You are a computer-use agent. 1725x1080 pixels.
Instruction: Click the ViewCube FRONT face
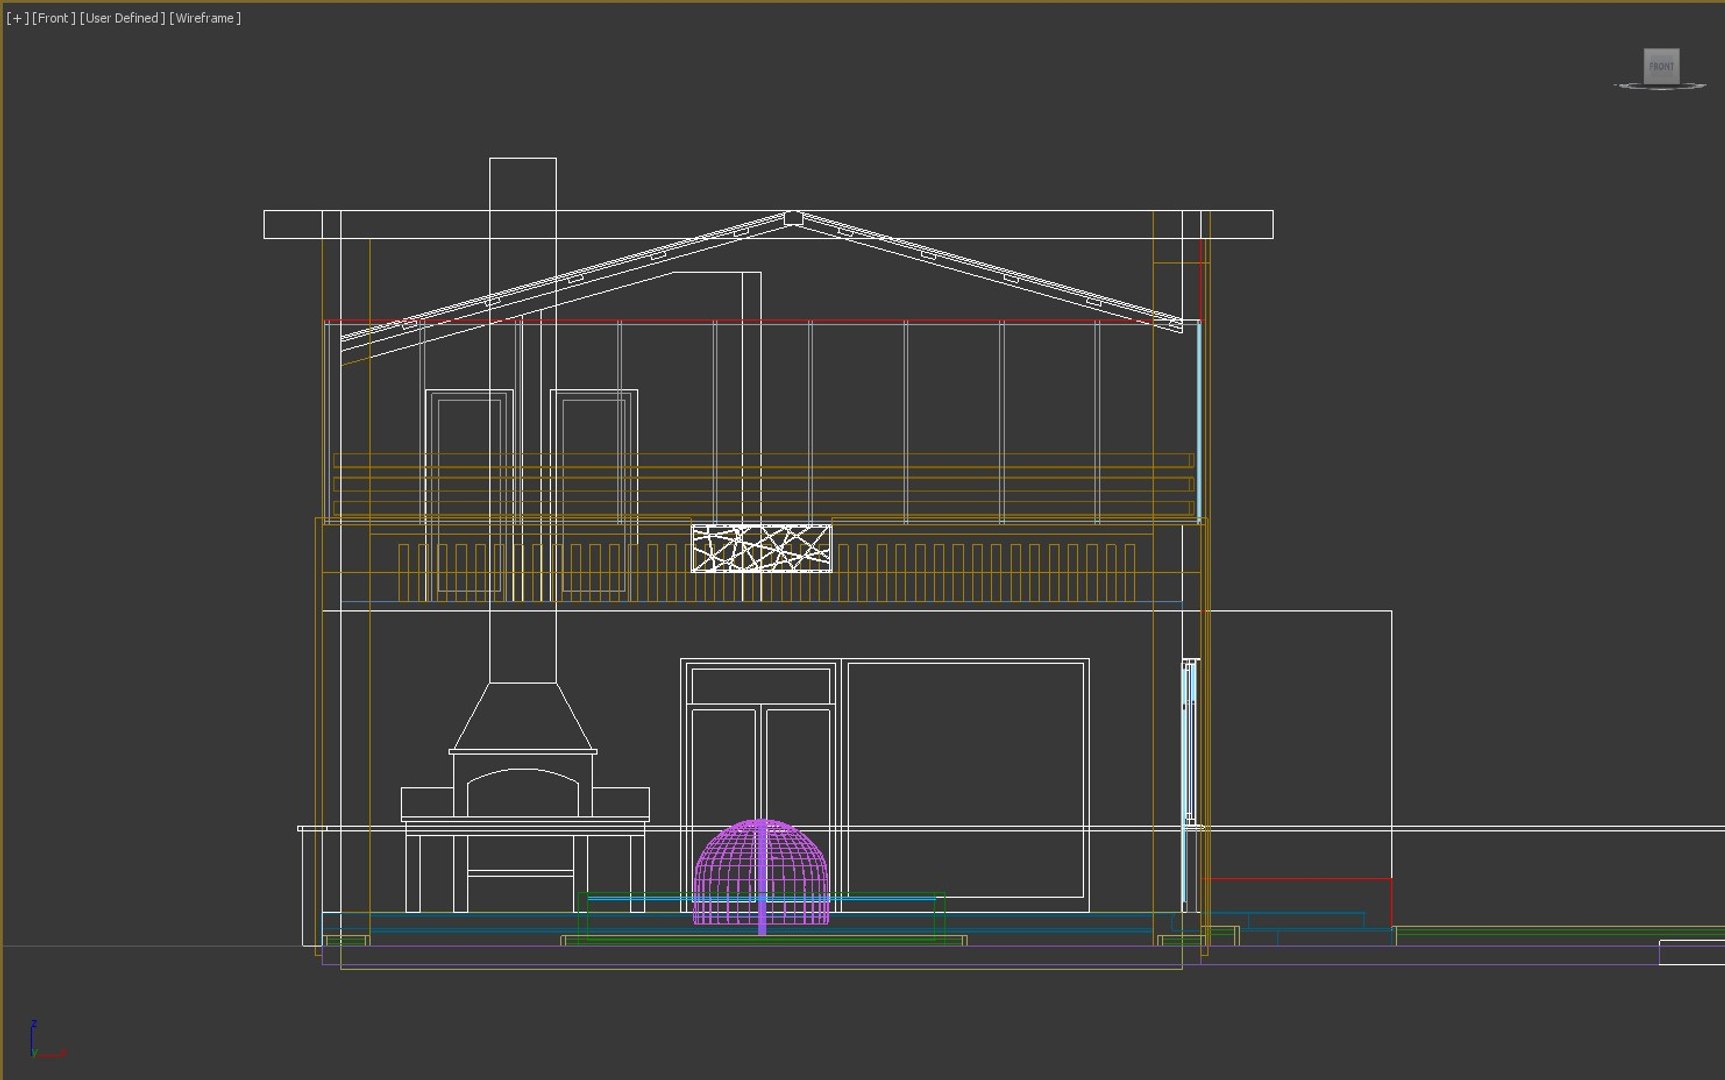click(x=1661, y=66)
